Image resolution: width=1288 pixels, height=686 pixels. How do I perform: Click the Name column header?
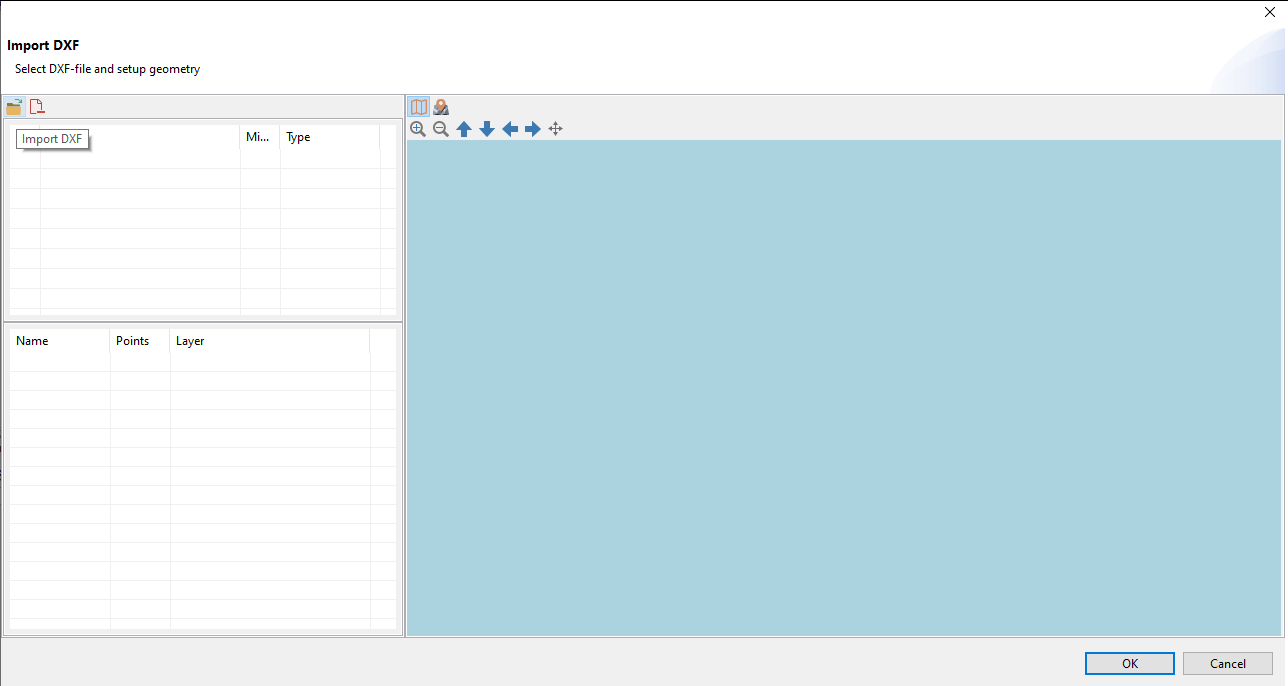click(60, 341)
